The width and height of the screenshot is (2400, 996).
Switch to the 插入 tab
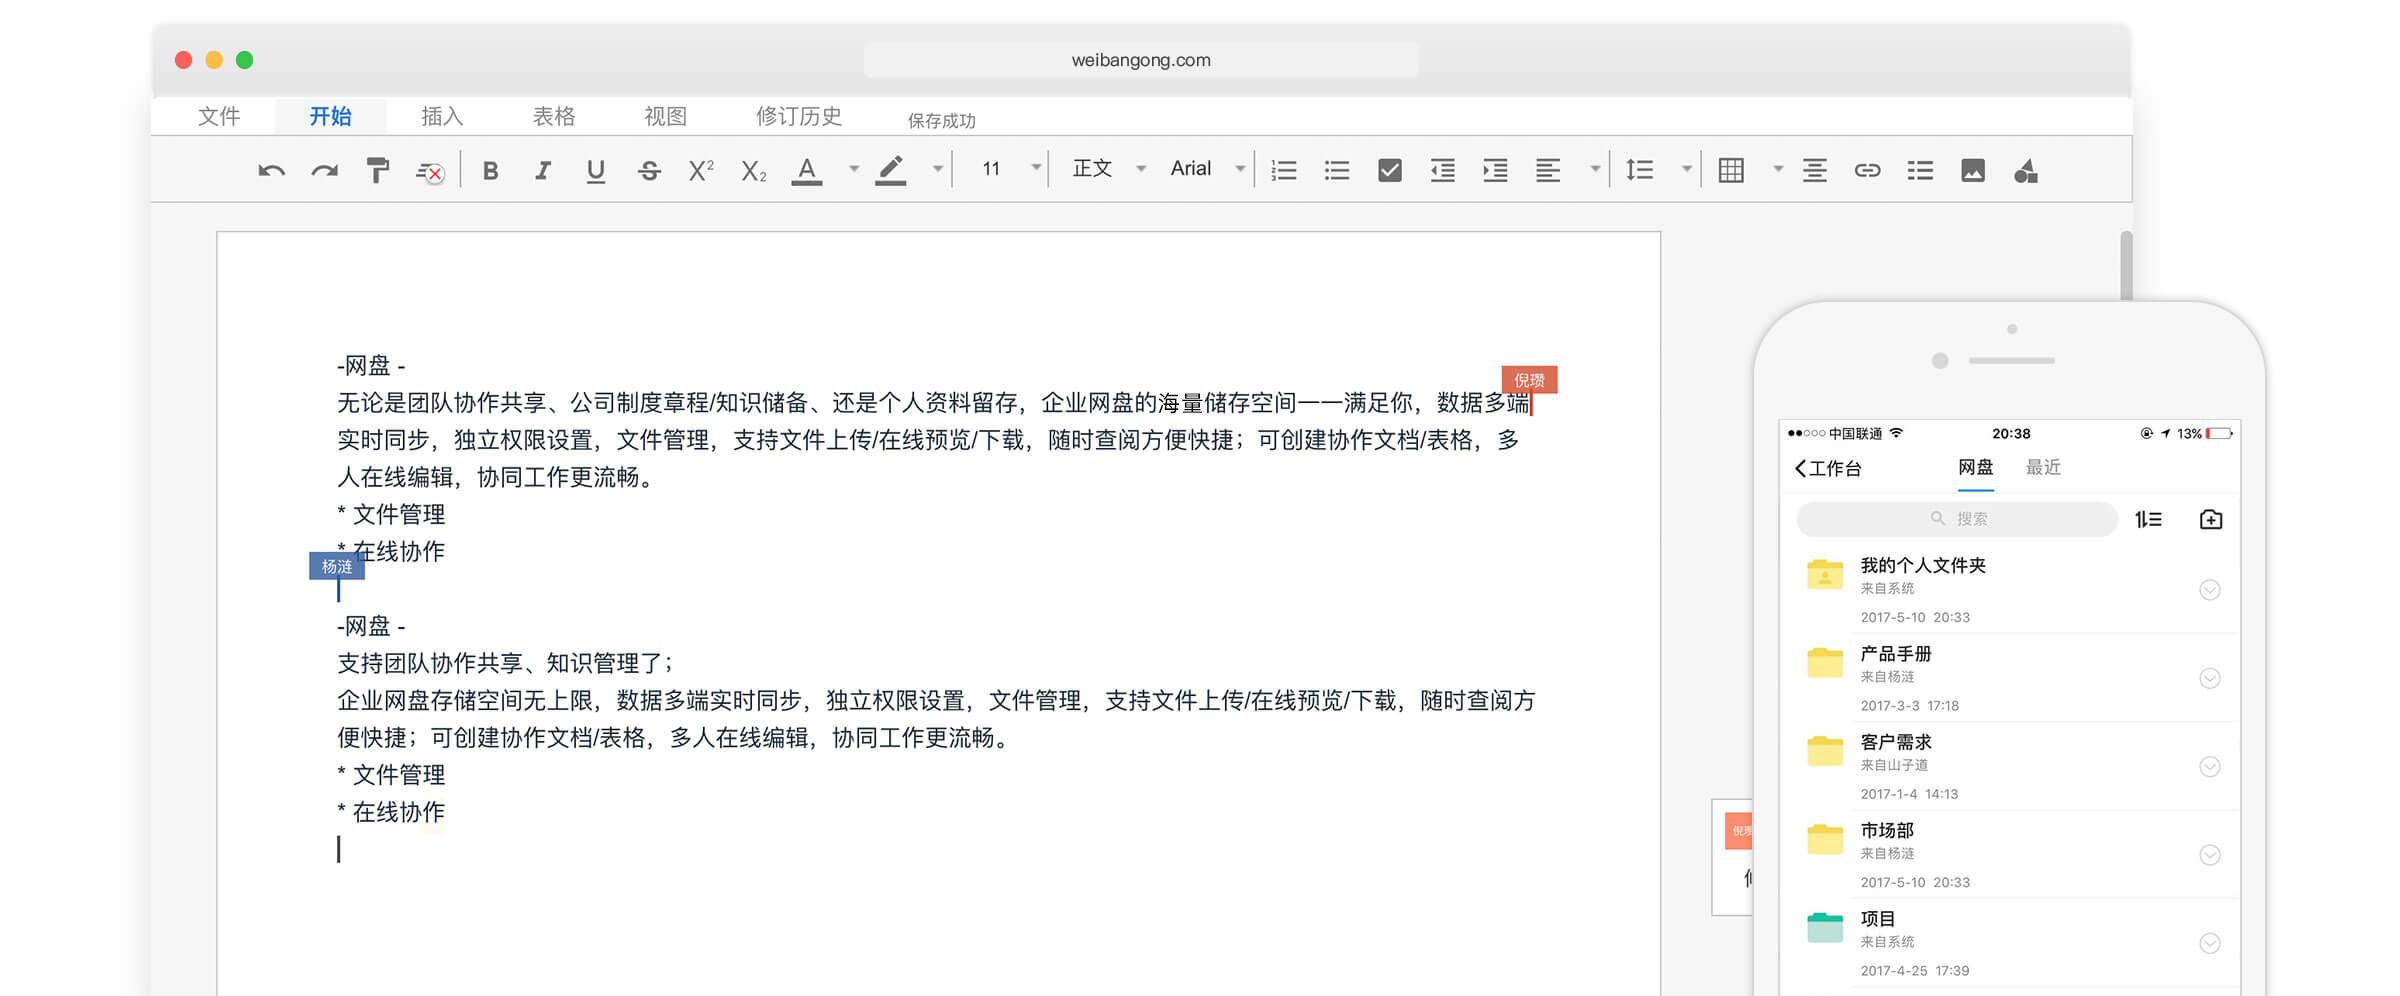pos(442,116)
